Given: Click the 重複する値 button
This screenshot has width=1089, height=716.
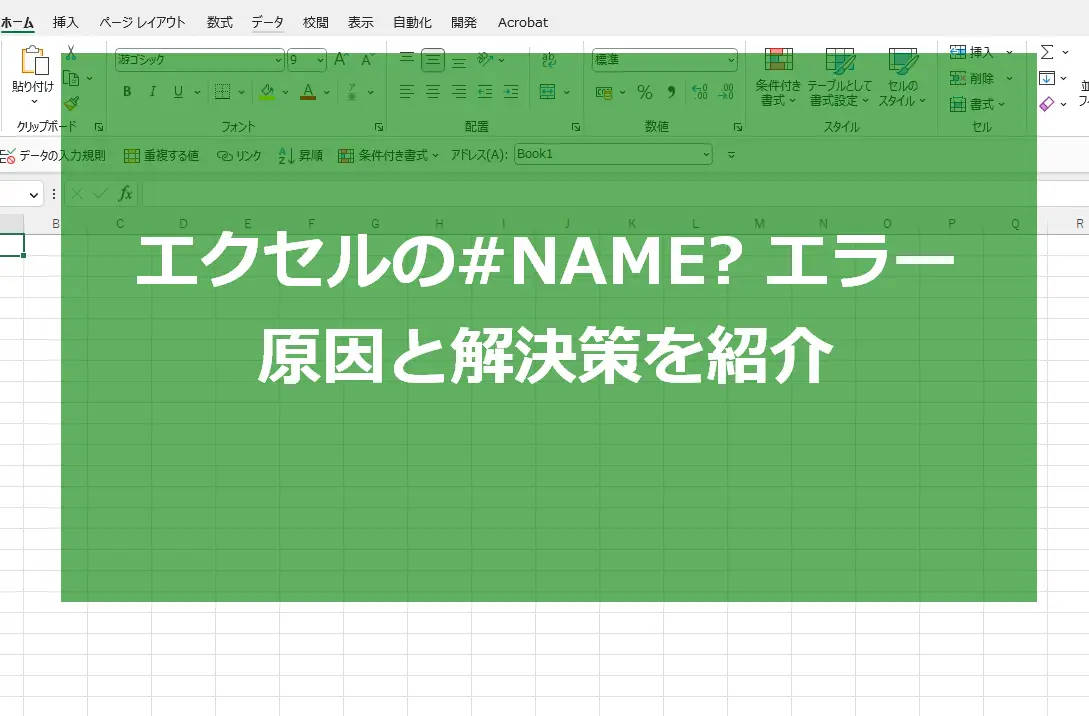Looking at the screenshot, I should click(161, 156).
